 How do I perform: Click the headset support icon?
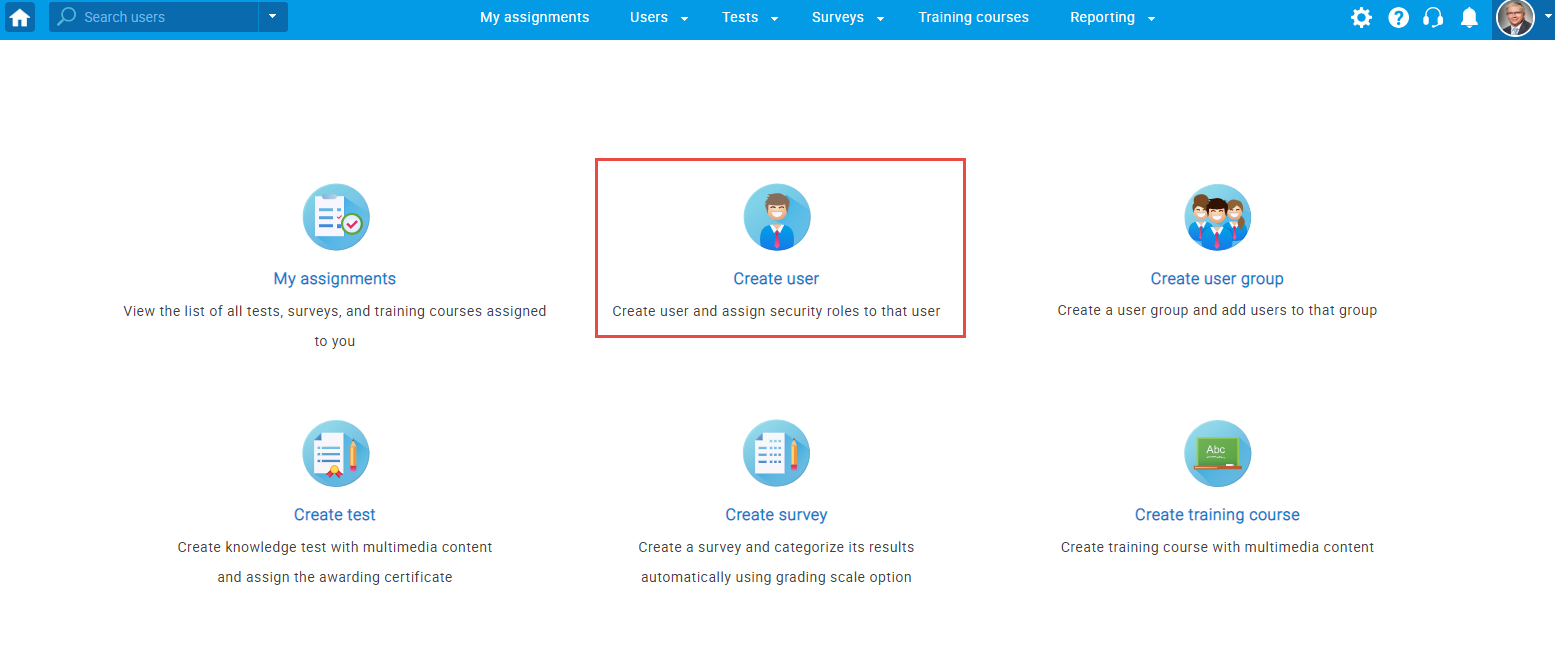(x=1433, y=18)
